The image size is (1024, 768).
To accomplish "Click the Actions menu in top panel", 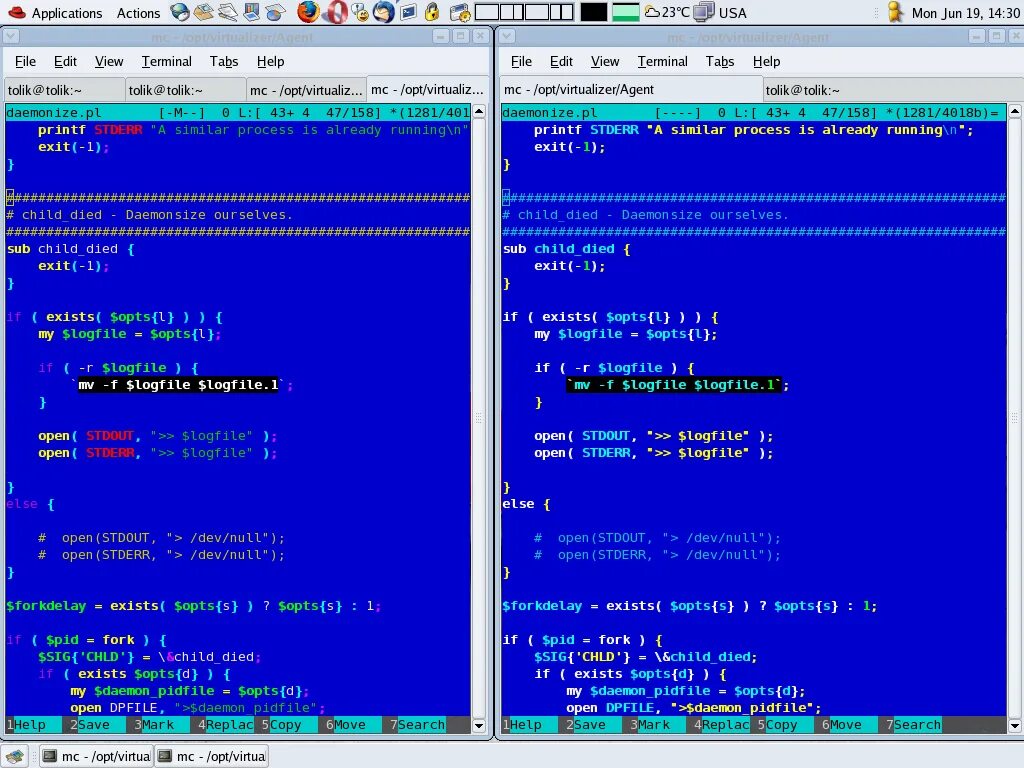I will 138,13.
